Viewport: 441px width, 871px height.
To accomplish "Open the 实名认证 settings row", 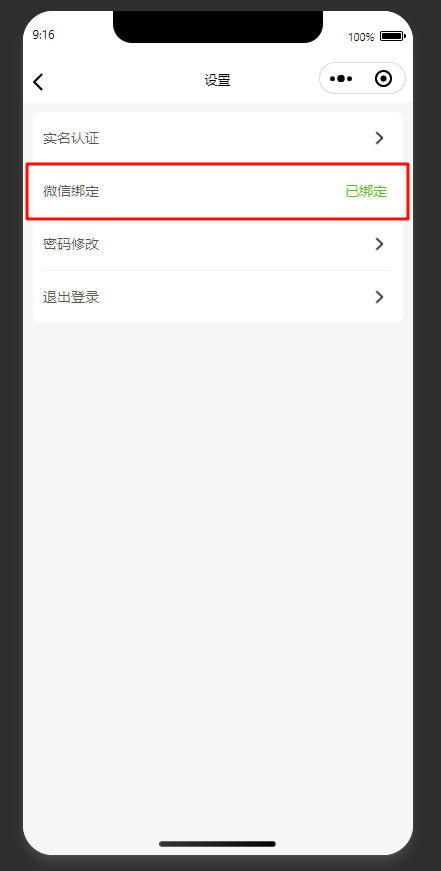I will tap(218, 138).
